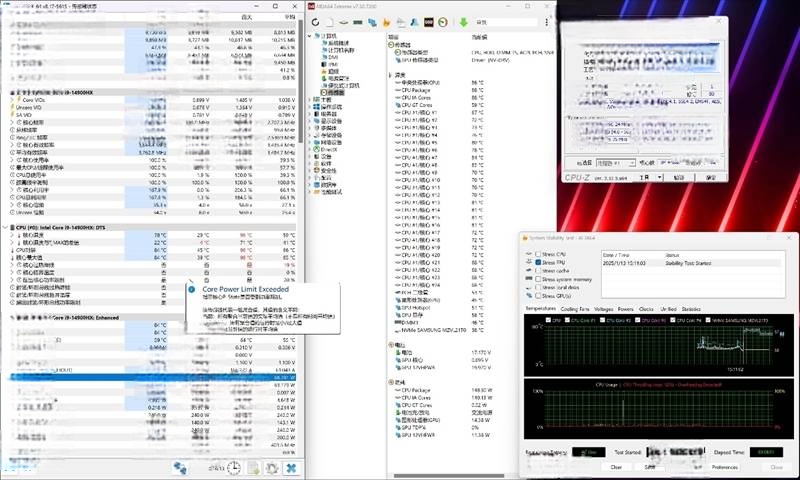Enable the Stress GPU(s) checkbox
Viewport: 800px width, 480px height.
click(x=538, y=296)
